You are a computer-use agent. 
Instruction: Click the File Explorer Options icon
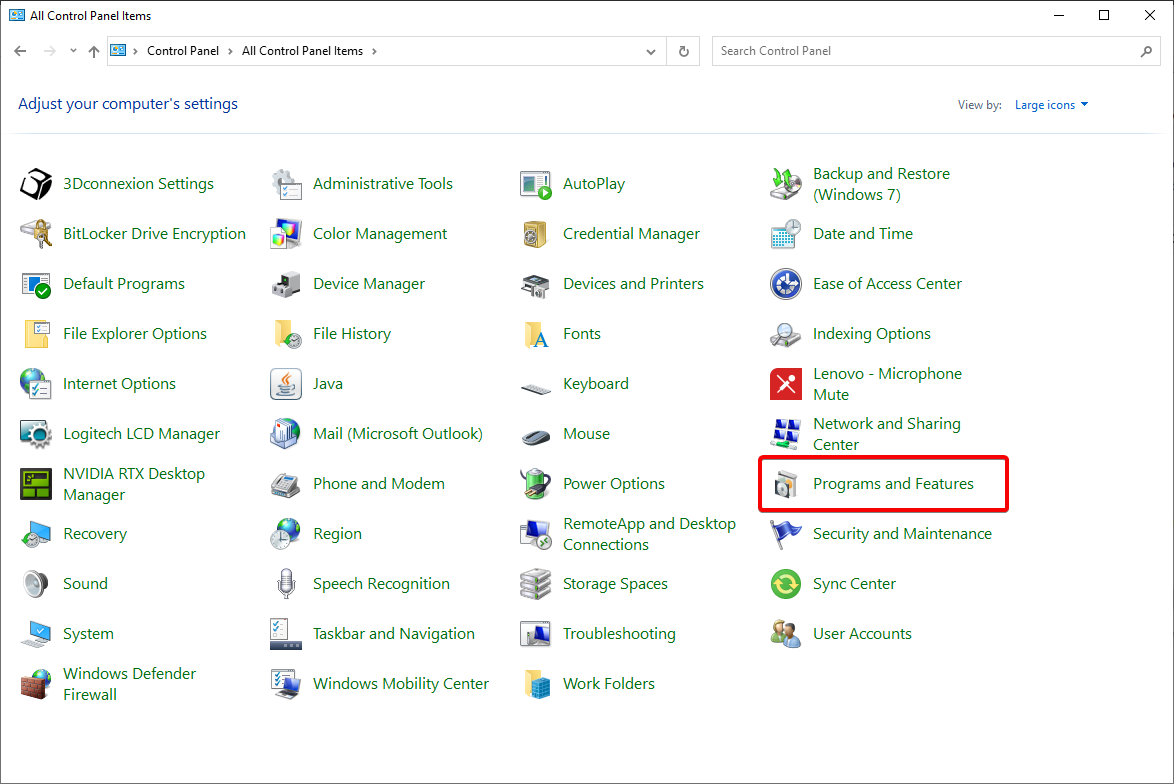[36, 334]
